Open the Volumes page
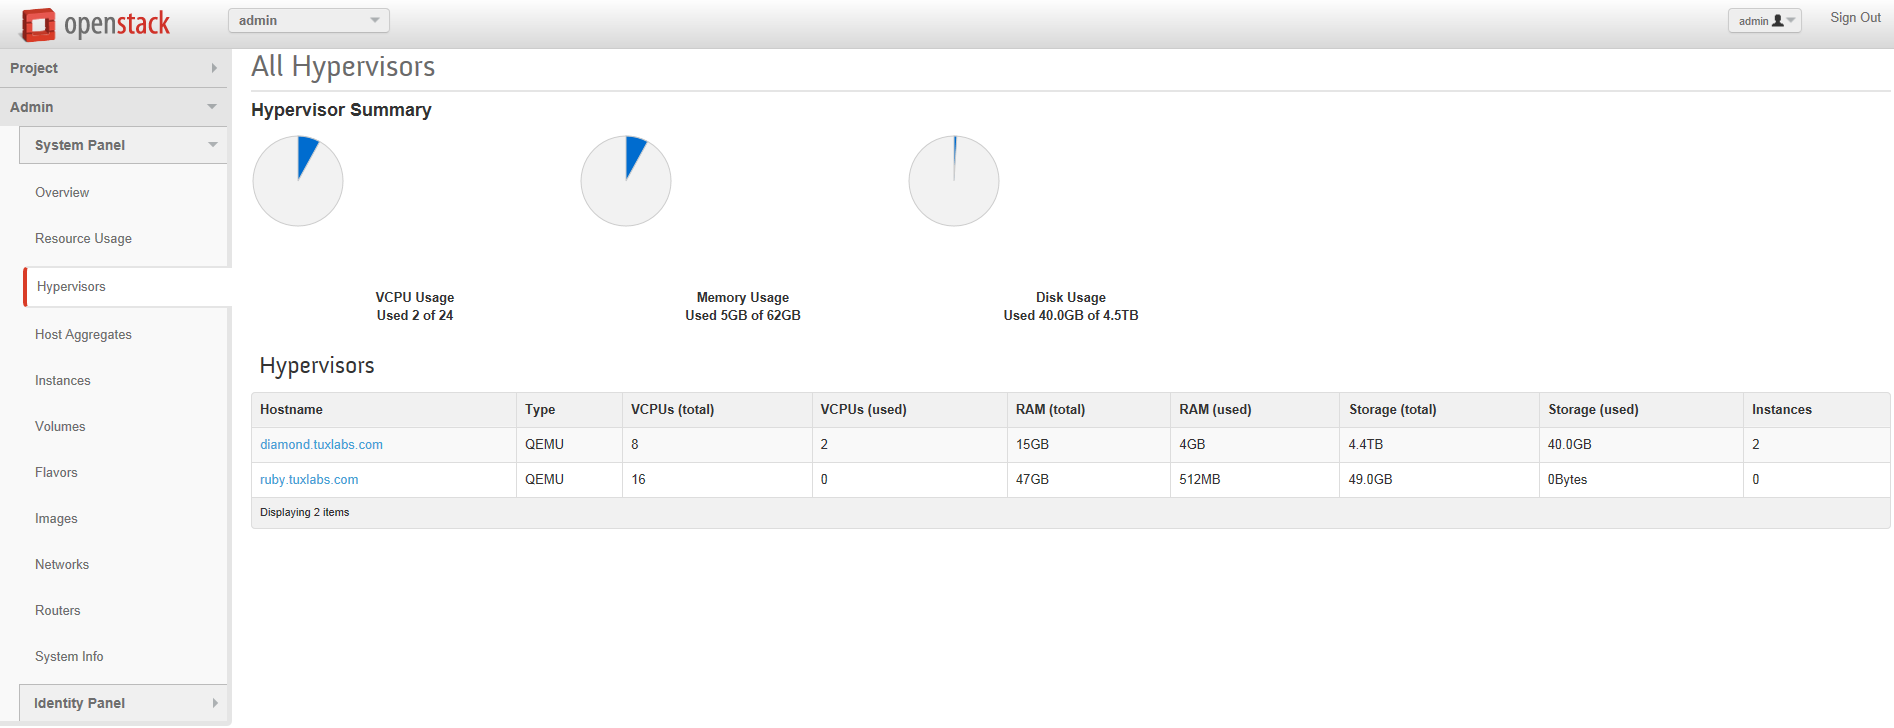Screen dimensions: 1894x728 (60, 427)
